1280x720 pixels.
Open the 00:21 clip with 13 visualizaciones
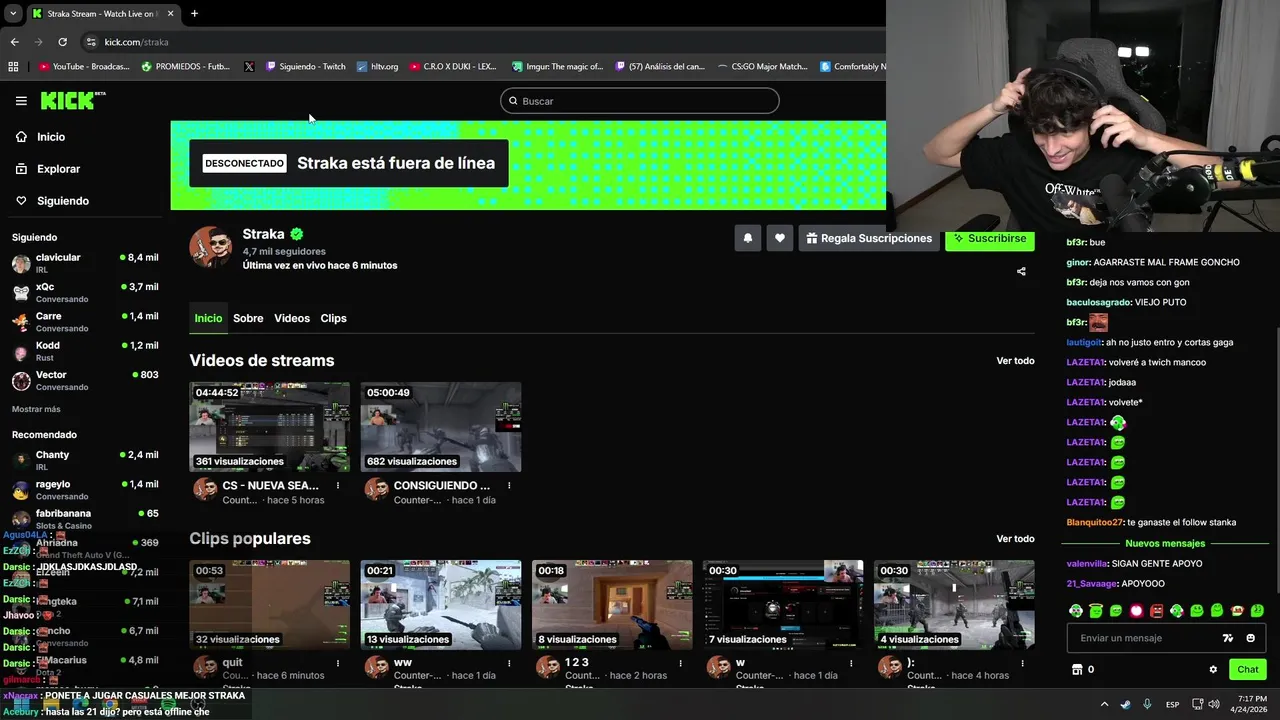(441, 605)
